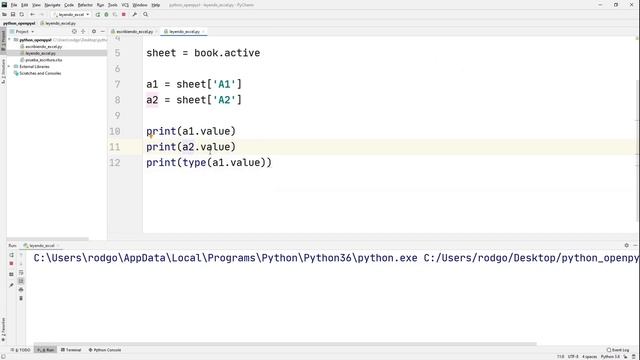Toggle the Structure vertical sidebar tab
640x360 pixels.
tap(3, 71)
